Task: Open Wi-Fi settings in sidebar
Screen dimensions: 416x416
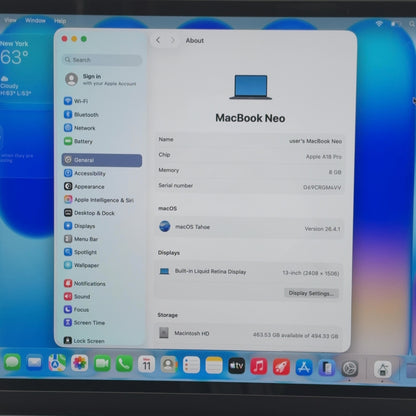Action: (76, 101)
